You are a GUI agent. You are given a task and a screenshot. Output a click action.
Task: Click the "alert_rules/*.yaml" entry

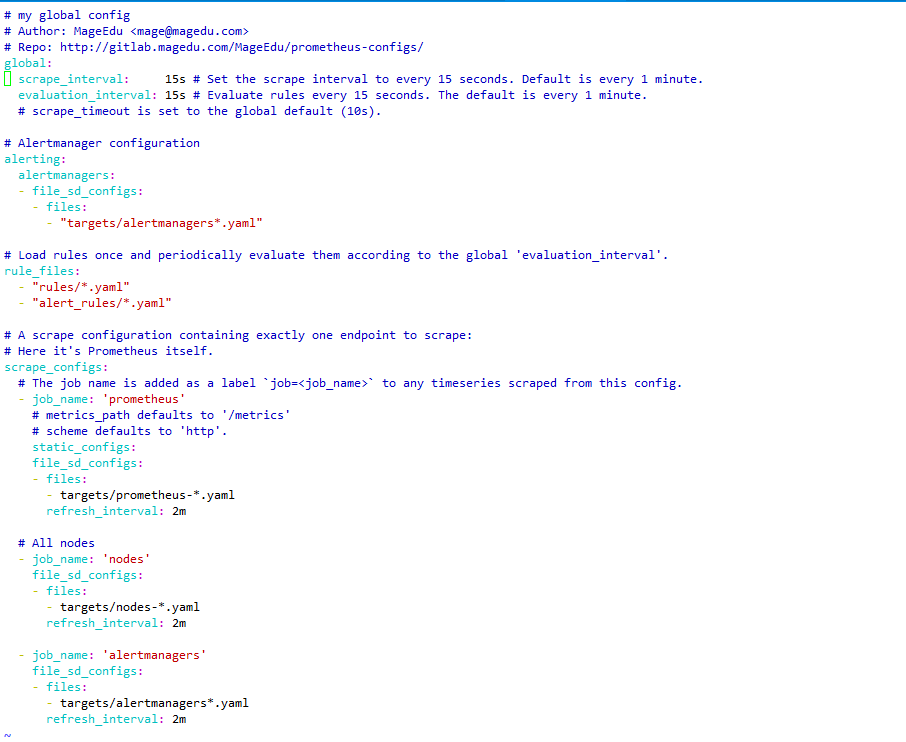102,303
